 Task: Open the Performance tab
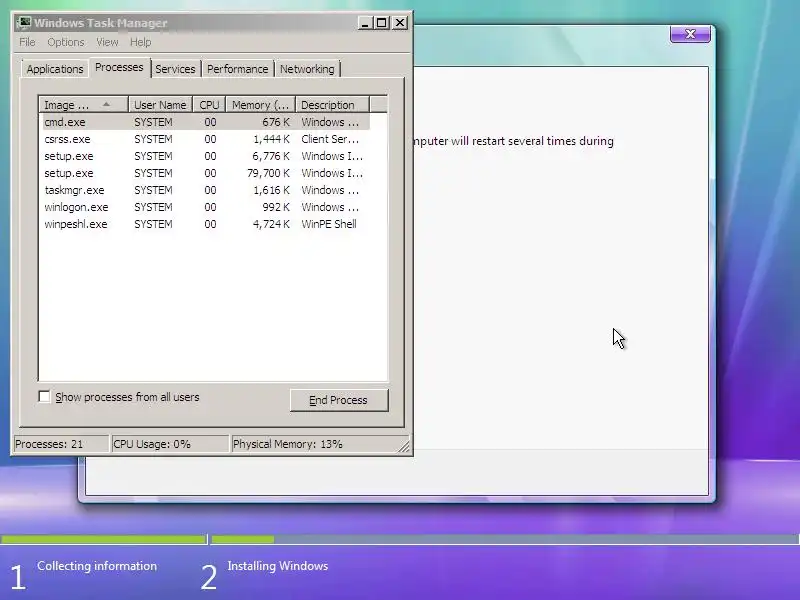coord(237,69)
